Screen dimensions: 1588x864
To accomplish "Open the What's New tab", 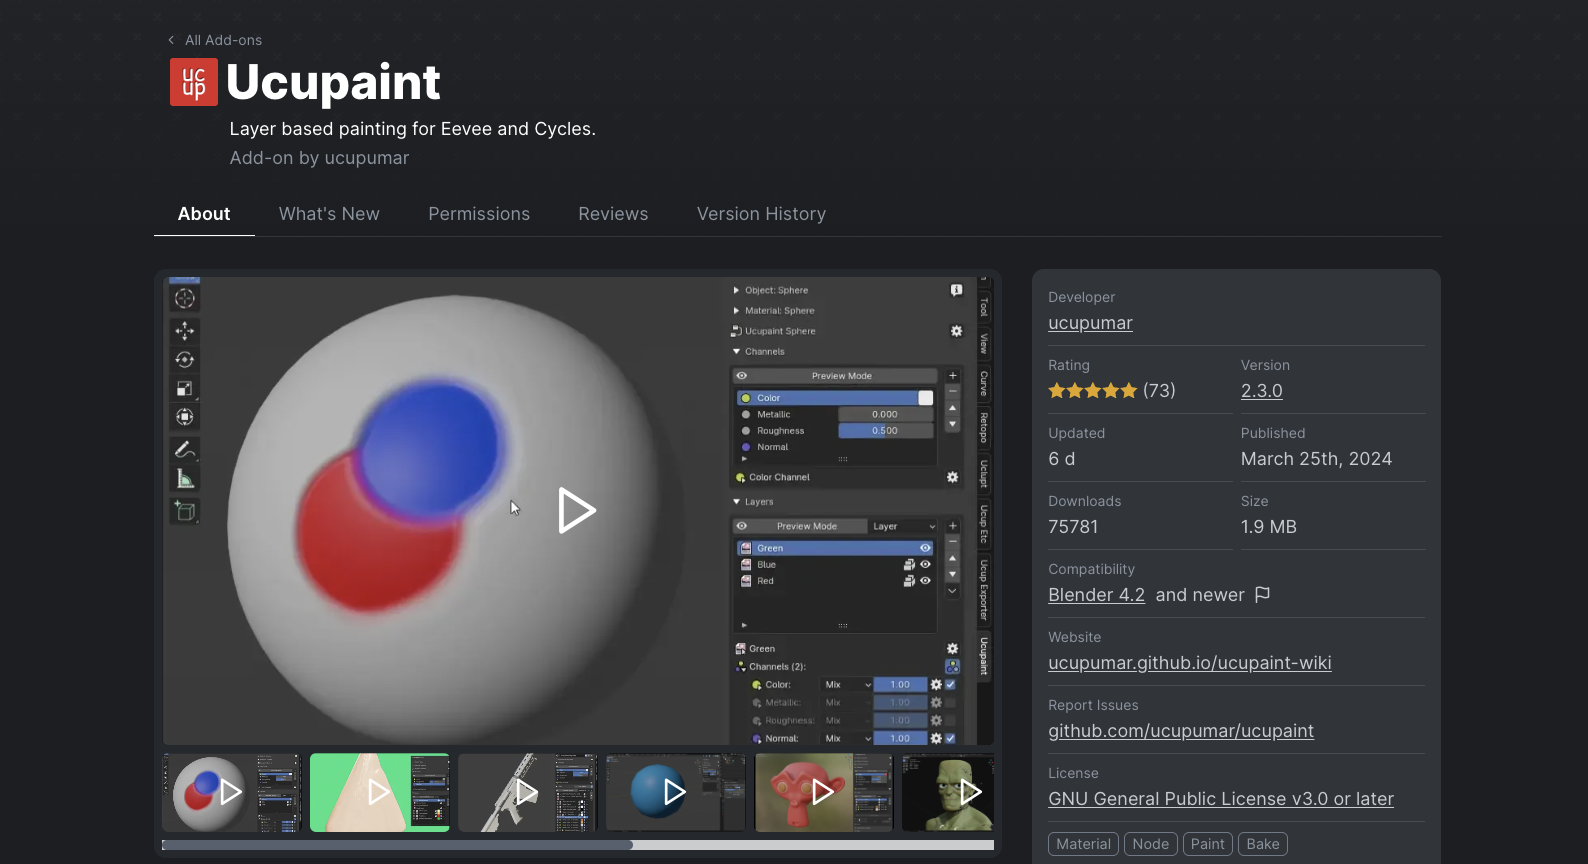I will [329, 214].
